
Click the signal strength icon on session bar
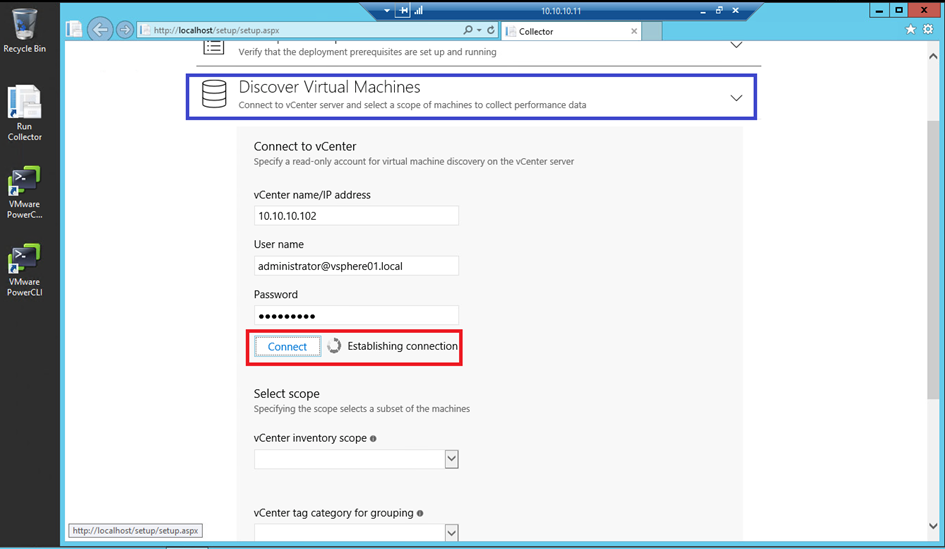click(x=418, y=11)
